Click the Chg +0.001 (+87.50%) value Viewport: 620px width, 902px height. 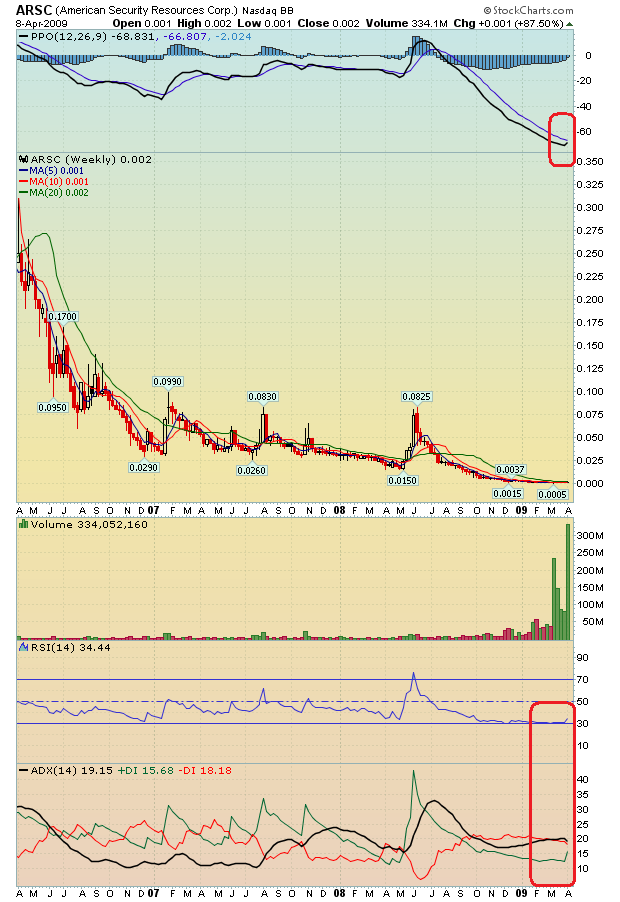(x=508, y=24)
